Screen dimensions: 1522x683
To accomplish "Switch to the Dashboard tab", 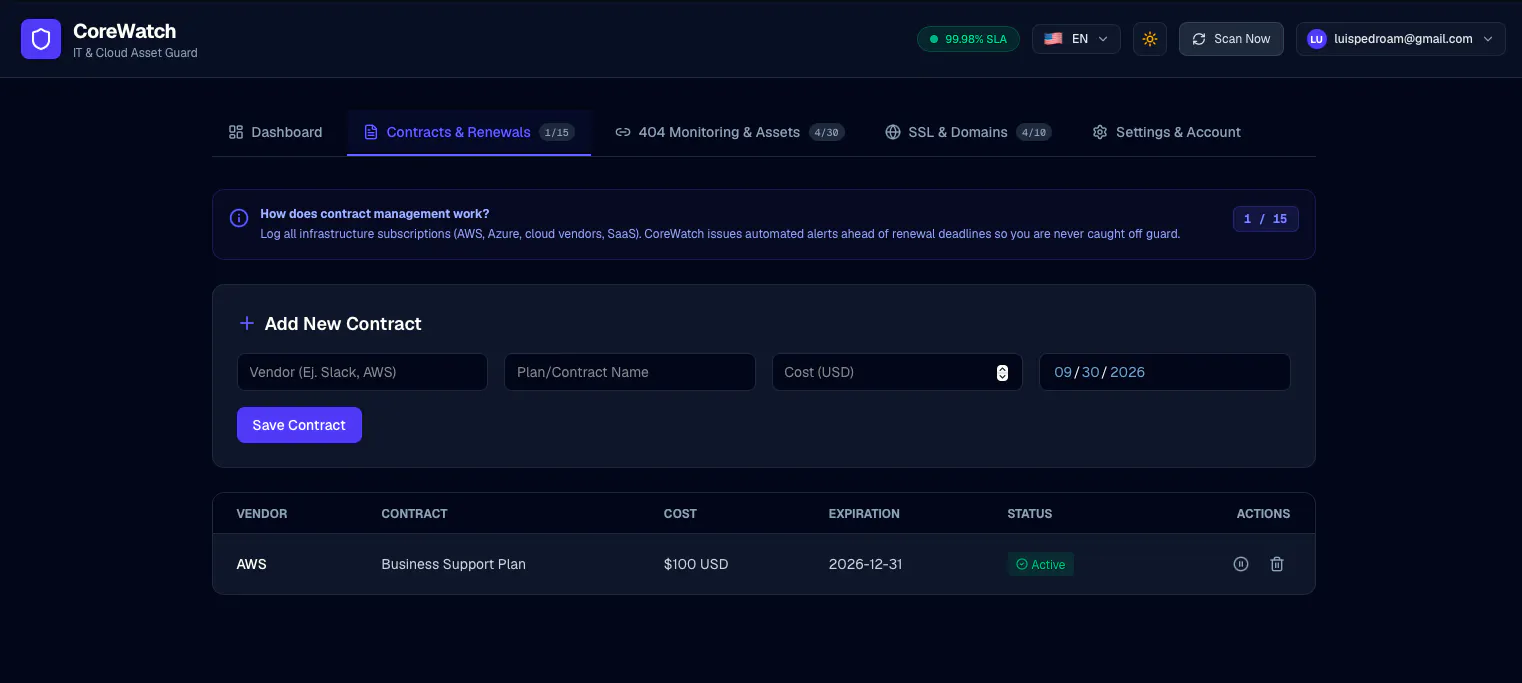I will 275,132.
